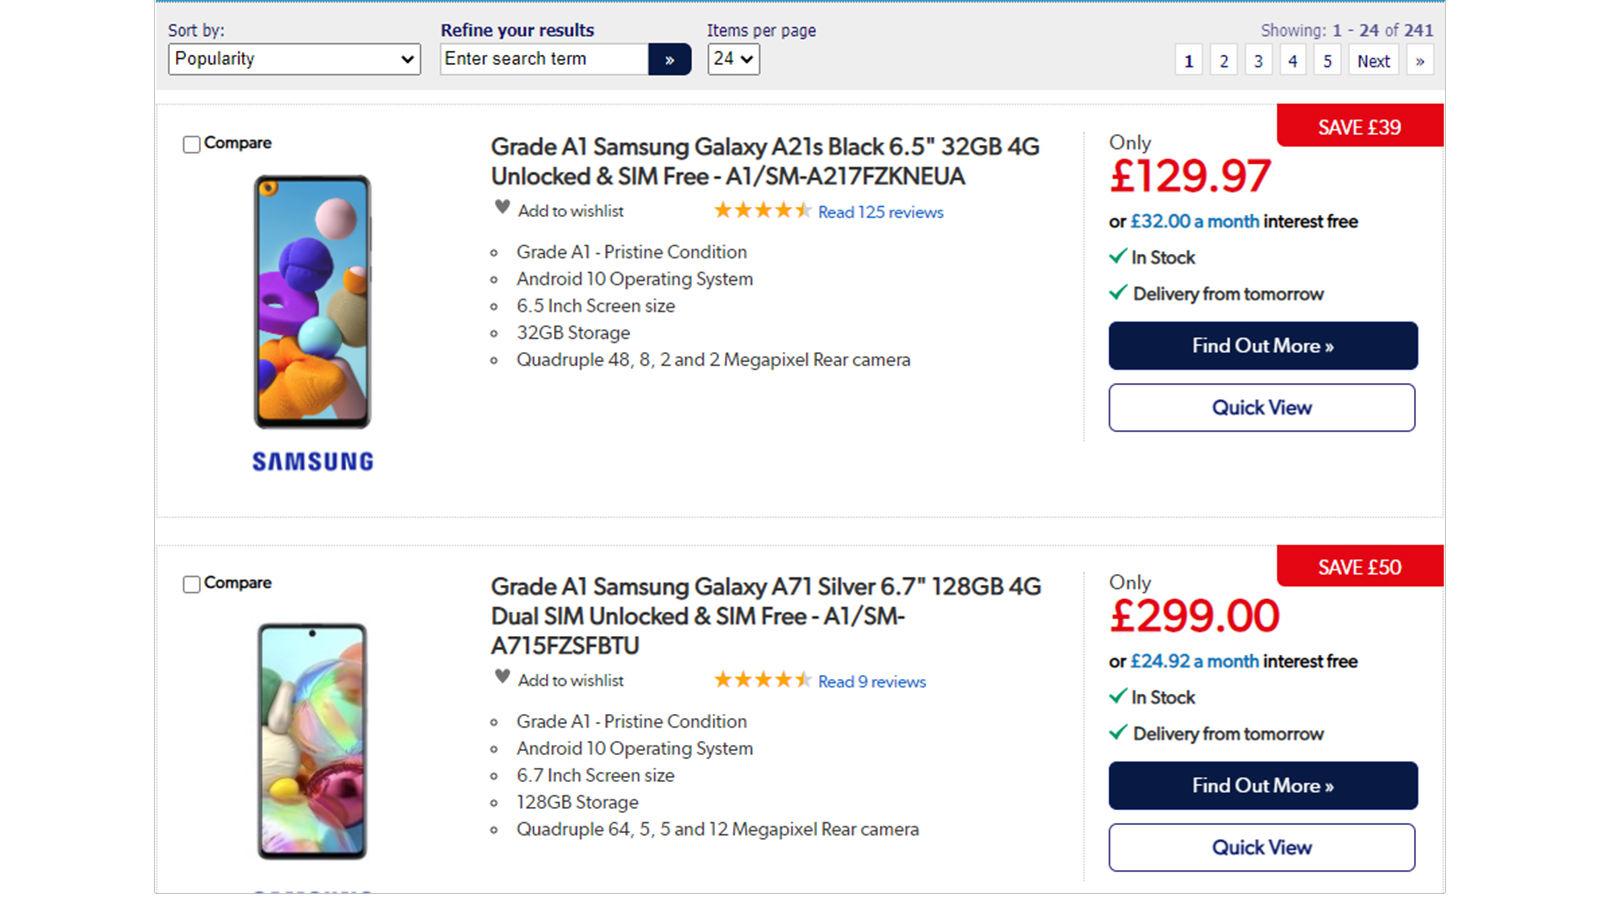Click the Enter search term field
The height and width of the screenshot is (900, 1600).
[x=545, y=59]
